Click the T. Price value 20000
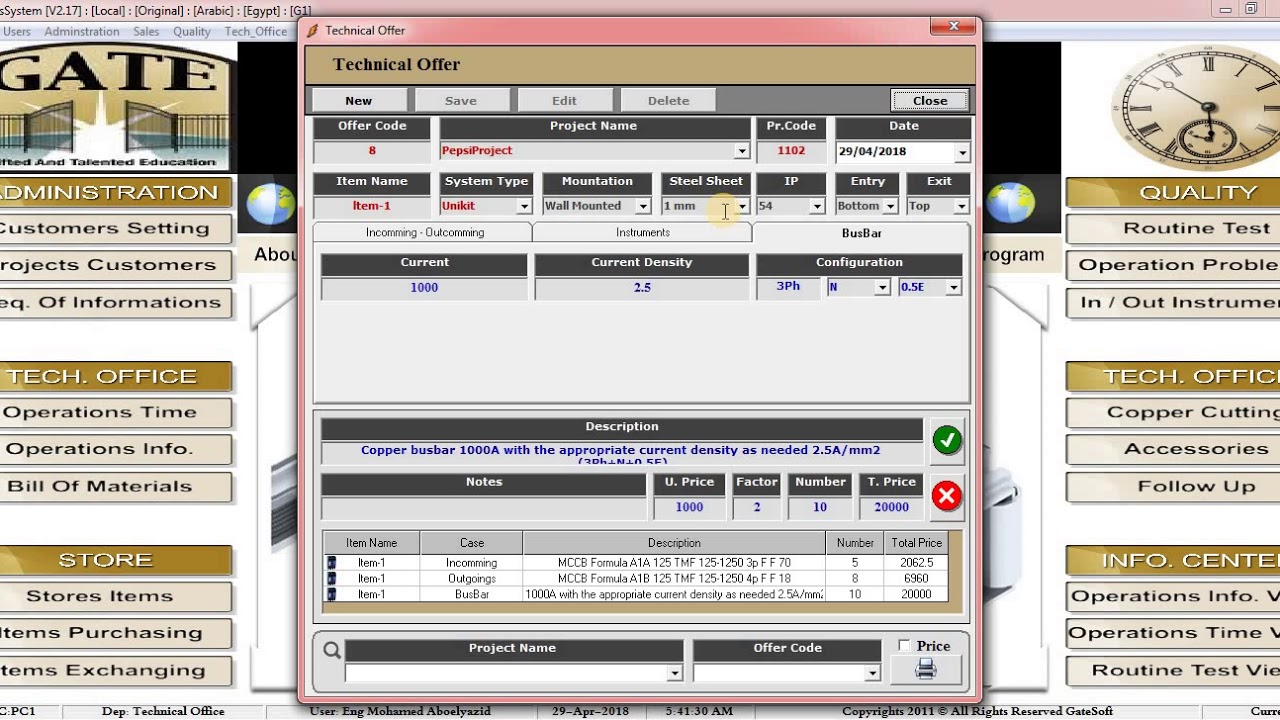 pyautogui.click(x=891, y=508)
